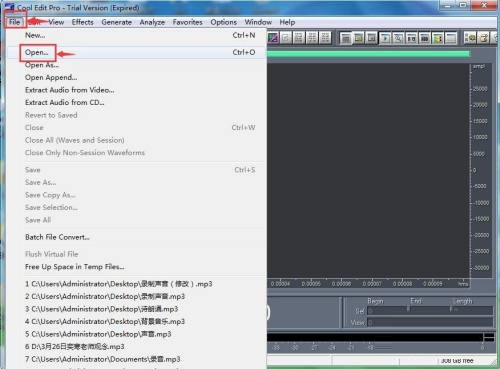Viewport: 500px width, 369px height.
Task: Choose Extract Audio from Video...
Action: pyautogui.click(x=137, y=90)
